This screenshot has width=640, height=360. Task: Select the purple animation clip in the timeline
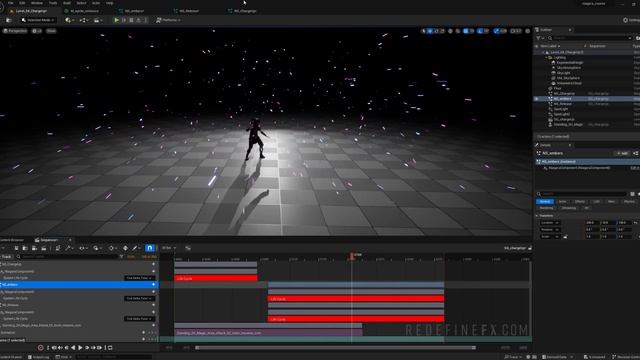tap(268, 333)
